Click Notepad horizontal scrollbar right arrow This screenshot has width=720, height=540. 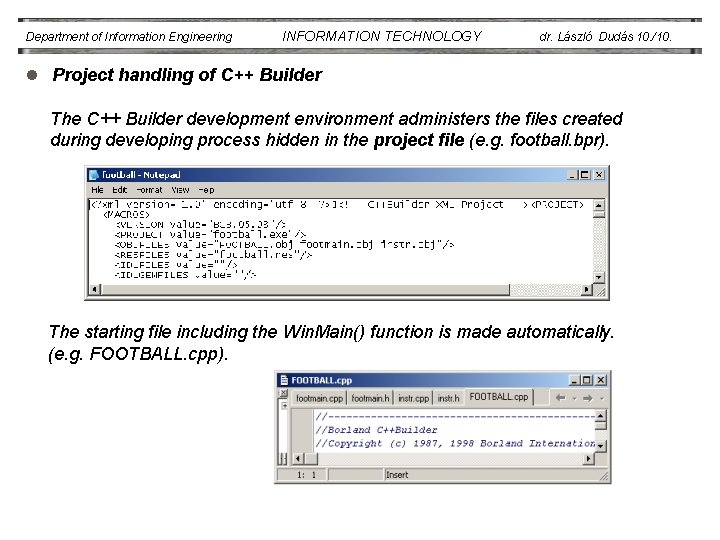[586, 289]
